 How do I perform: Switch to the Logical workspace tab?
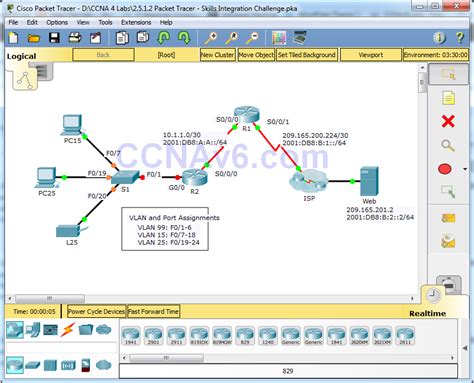point(22,56)
